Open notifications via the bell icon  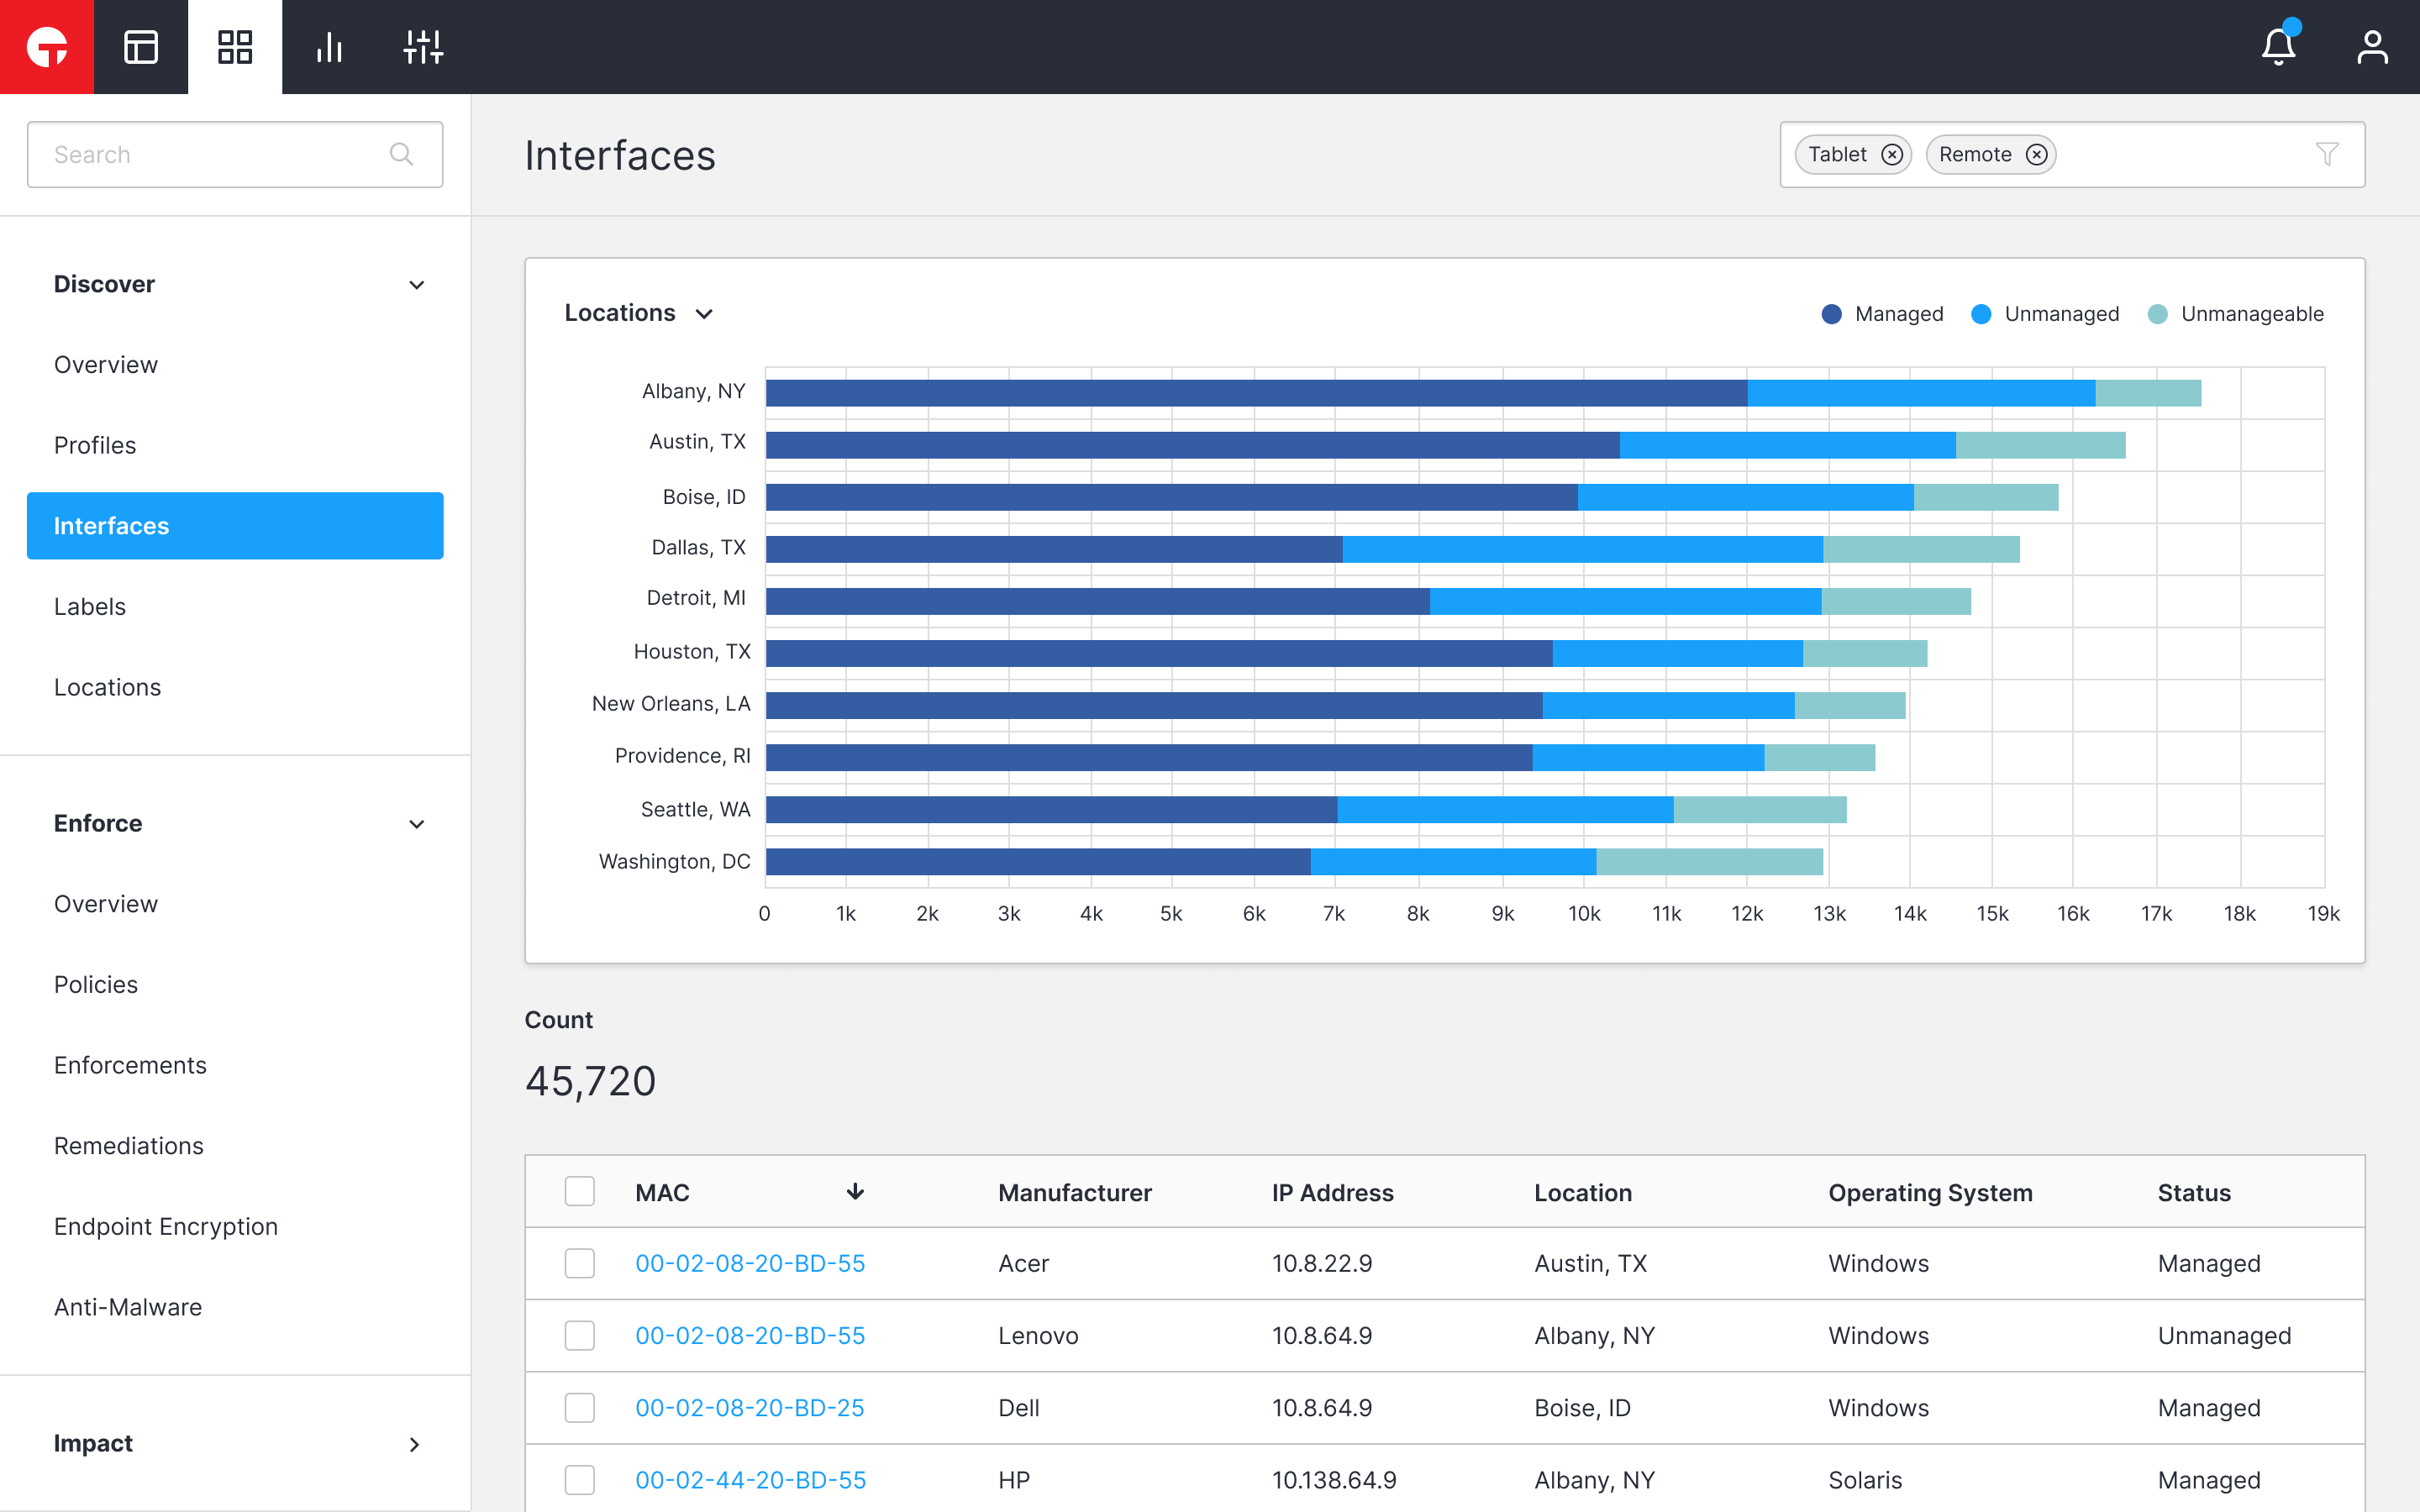(x=2278, y=46)
